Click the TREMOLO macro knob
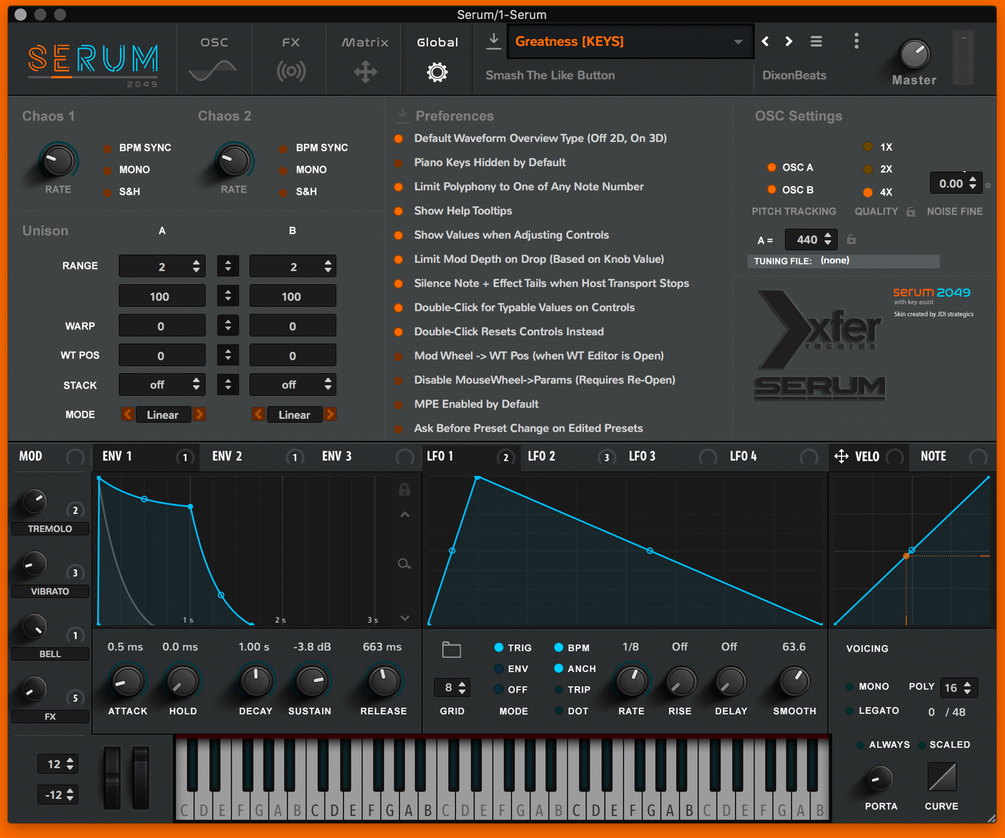Screen dimensions: 1005x838 coord(33,501)
